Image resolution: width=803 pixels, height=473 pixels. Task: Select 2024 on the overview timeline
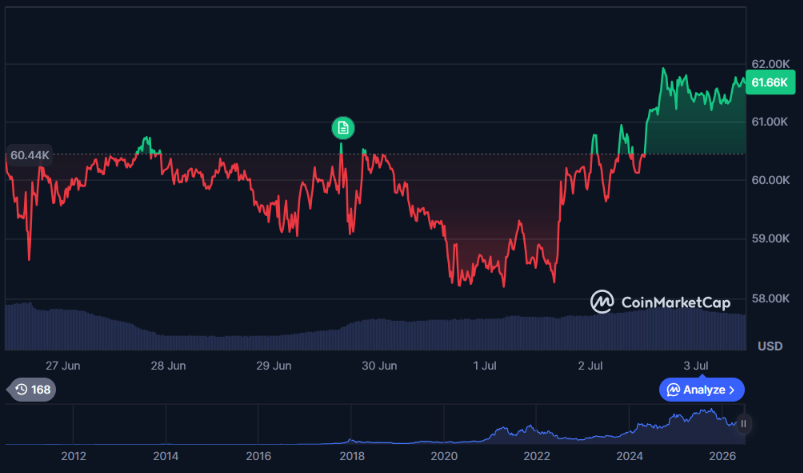pyautogui.click(x=629, y=456)
